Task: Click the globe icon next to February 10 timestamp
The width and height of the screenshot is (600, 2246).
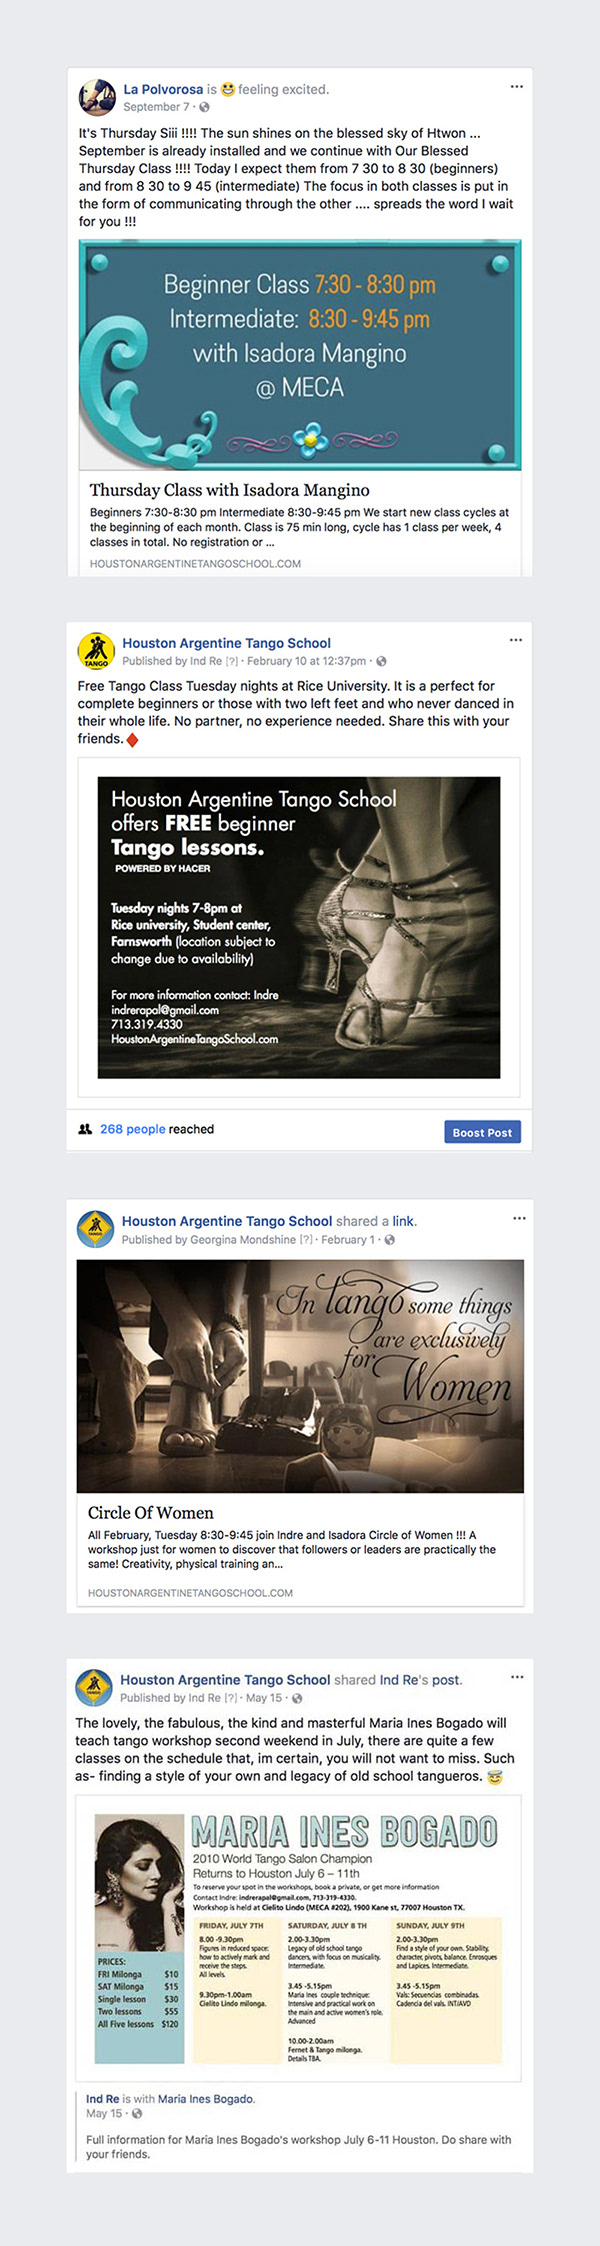Action: pos(381,661)
